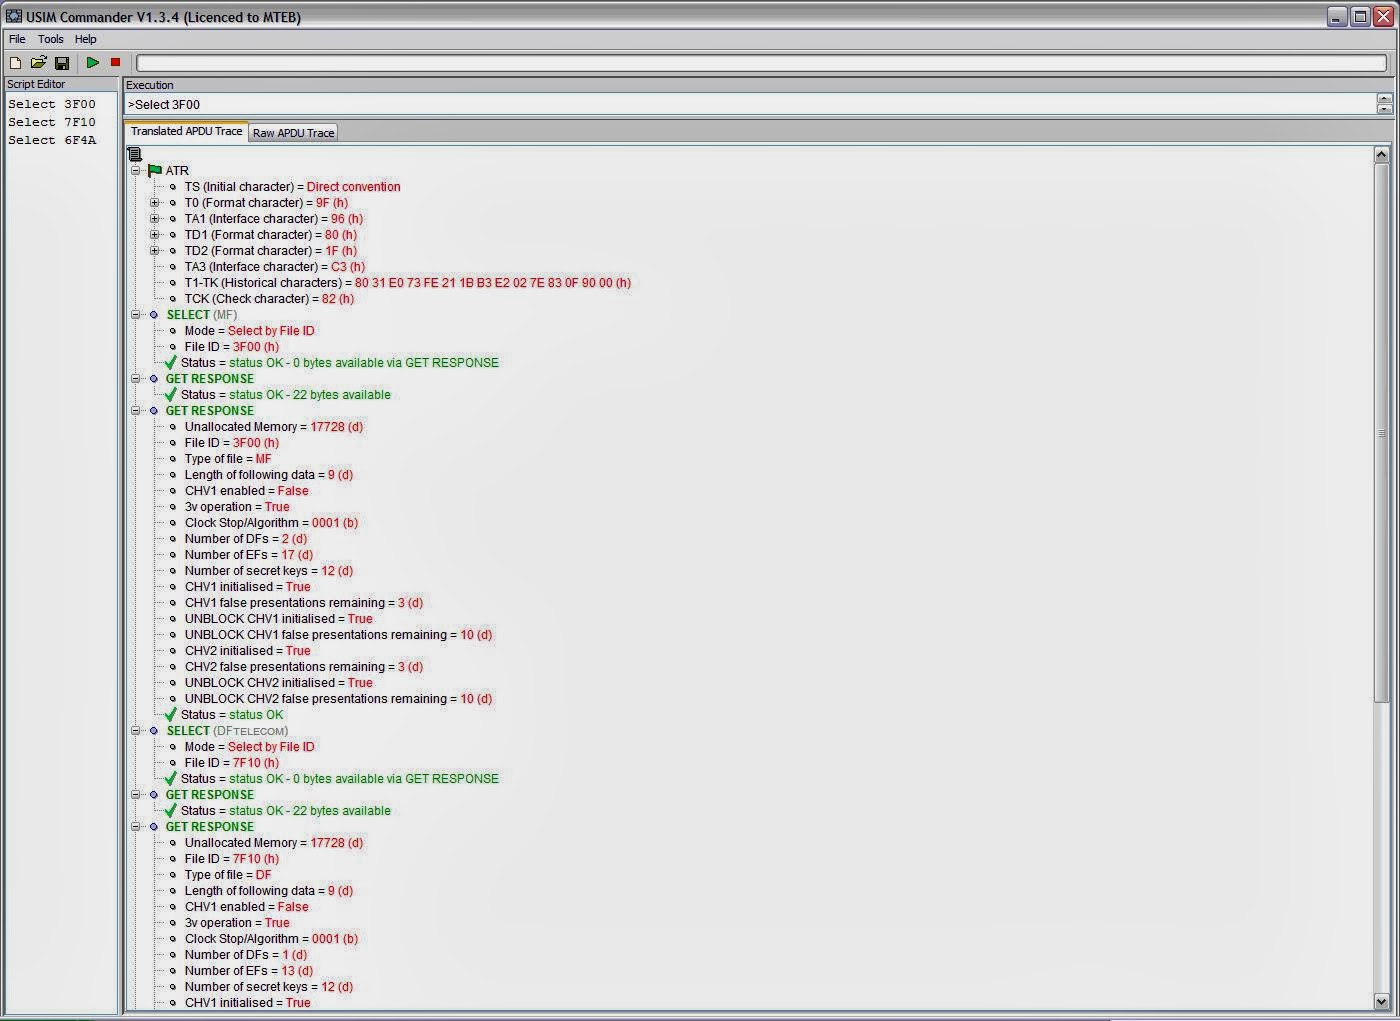
Task: Save the current script
Action: pyautogui.click(x=62, y=62)
